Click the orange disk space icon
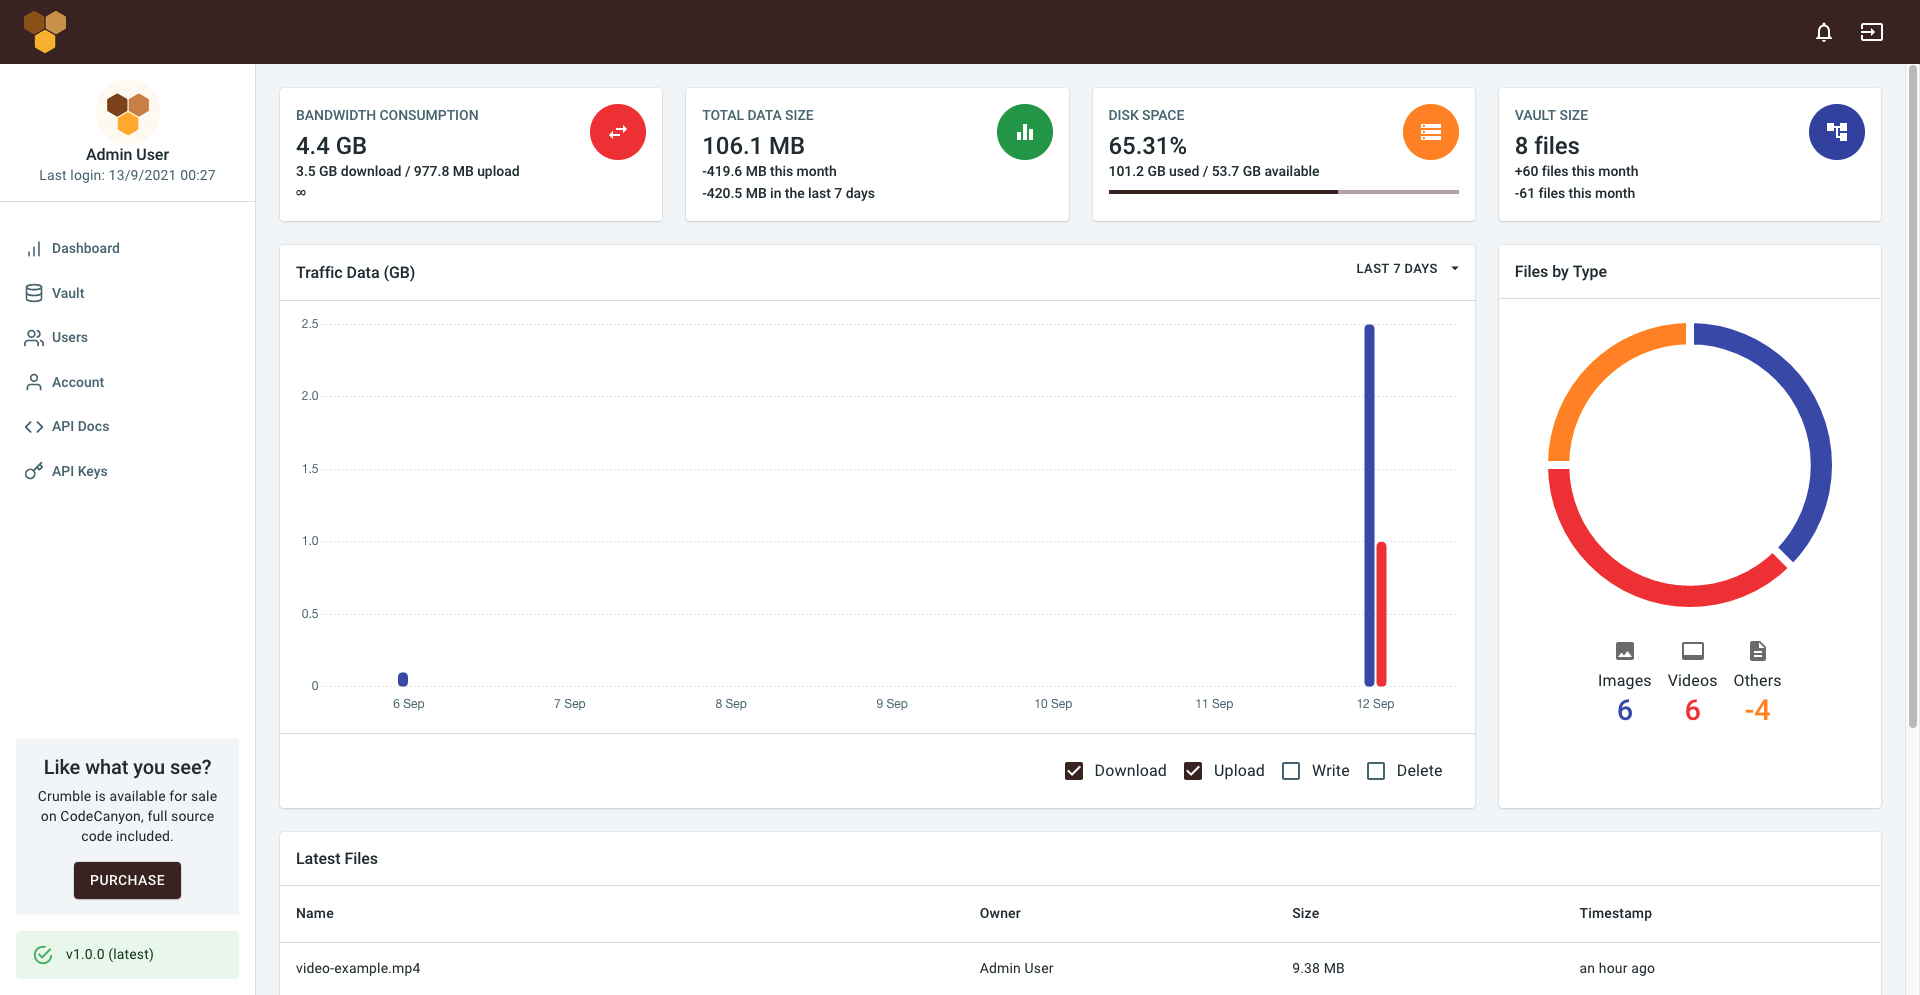This screenshot has height=995, width=1920. point(1430,132)
